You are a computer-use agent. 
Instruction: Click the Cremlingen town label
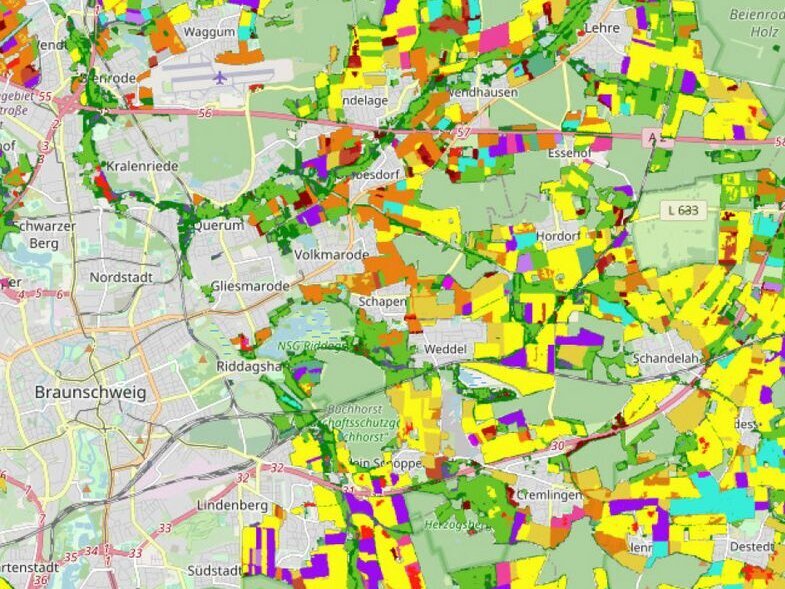point(550,496)
